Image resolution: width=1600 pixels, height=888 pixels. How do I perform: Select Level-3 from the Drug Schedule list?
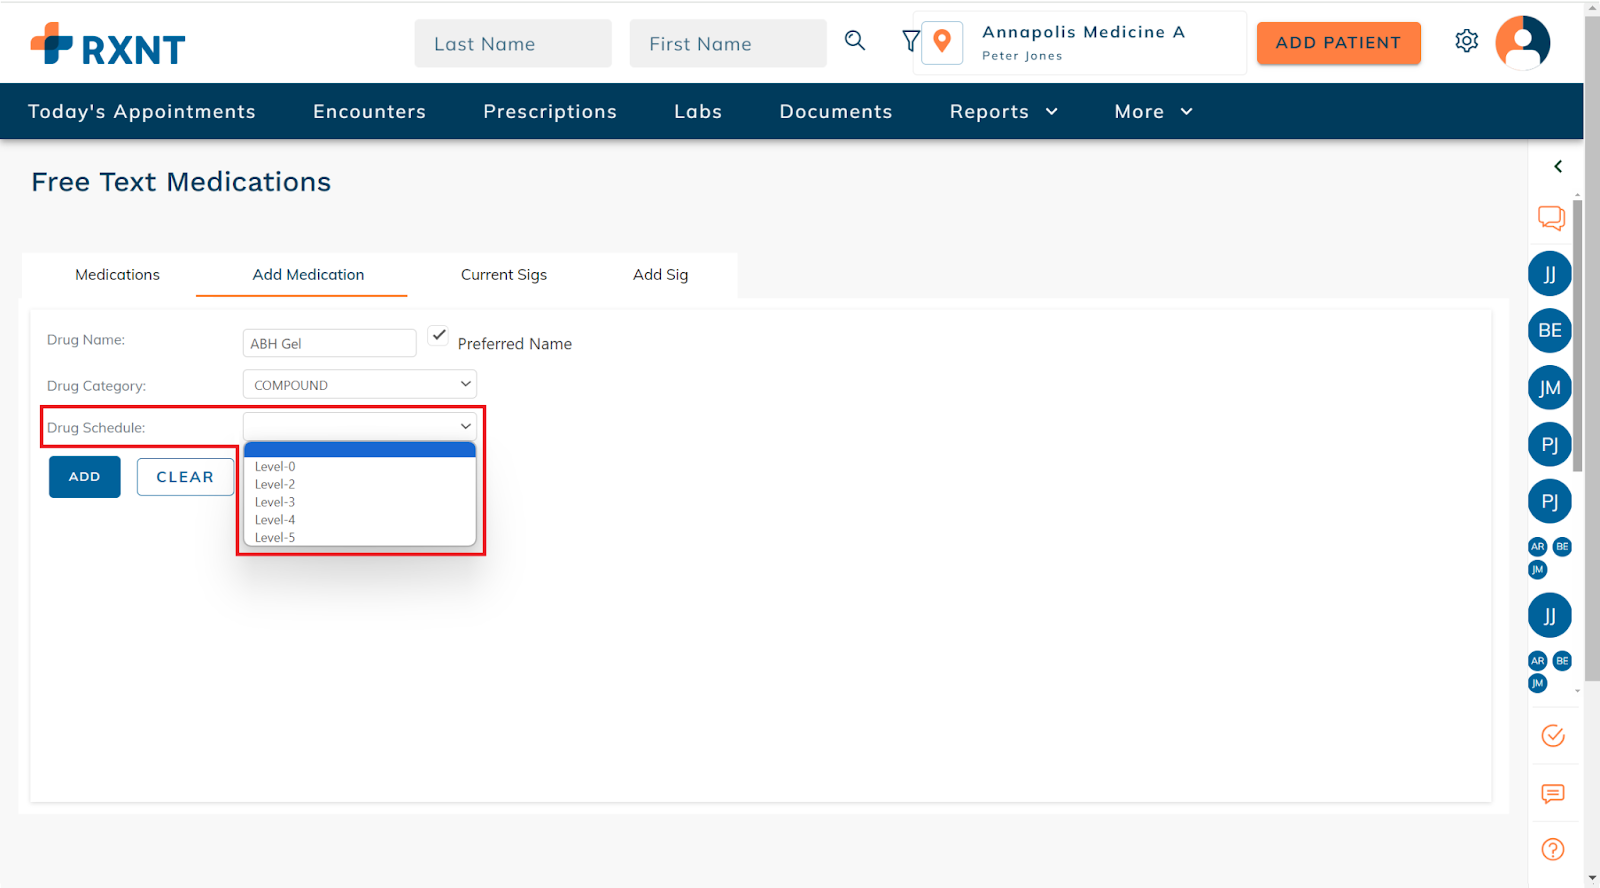(275, 502)
